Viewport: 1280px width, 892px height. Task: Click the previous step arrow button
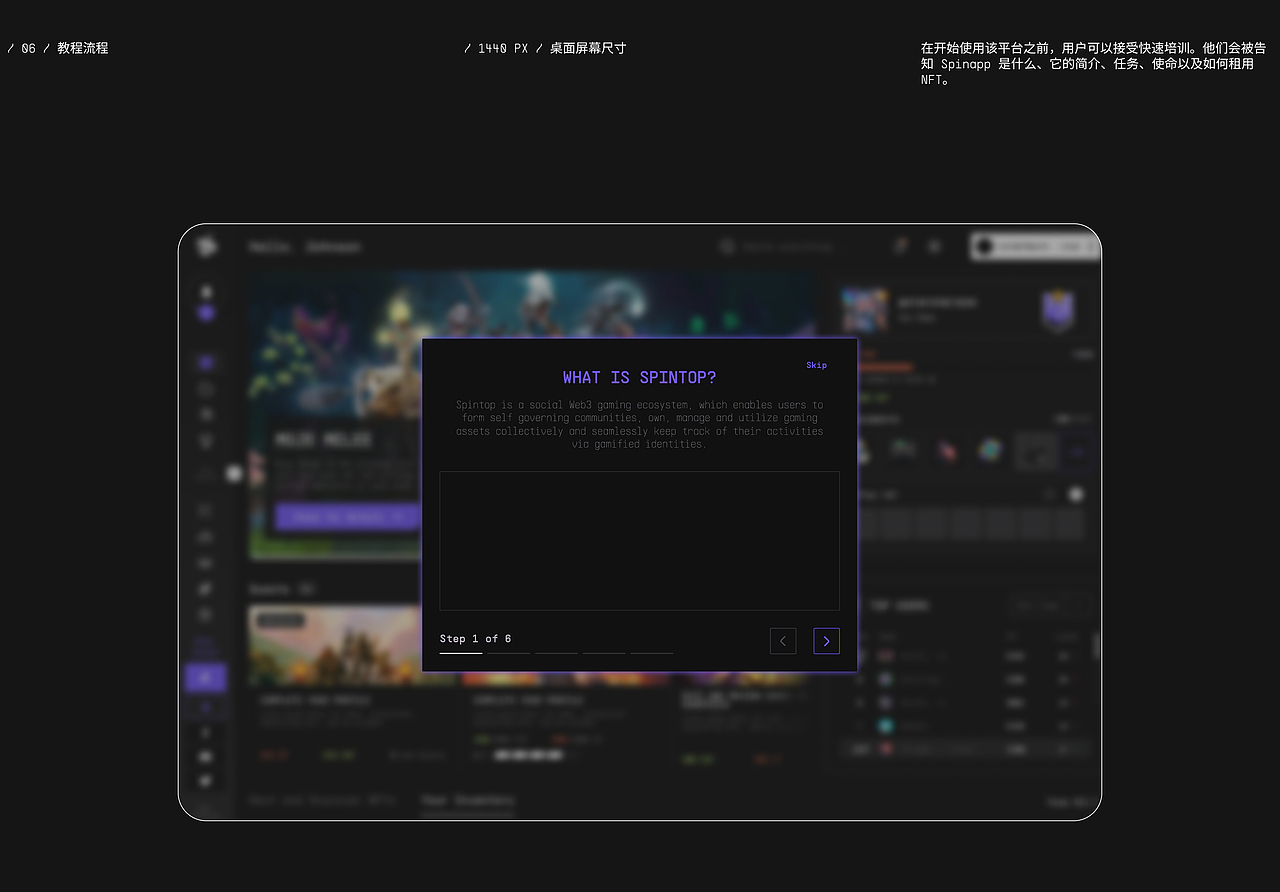(x=783, y=641)
